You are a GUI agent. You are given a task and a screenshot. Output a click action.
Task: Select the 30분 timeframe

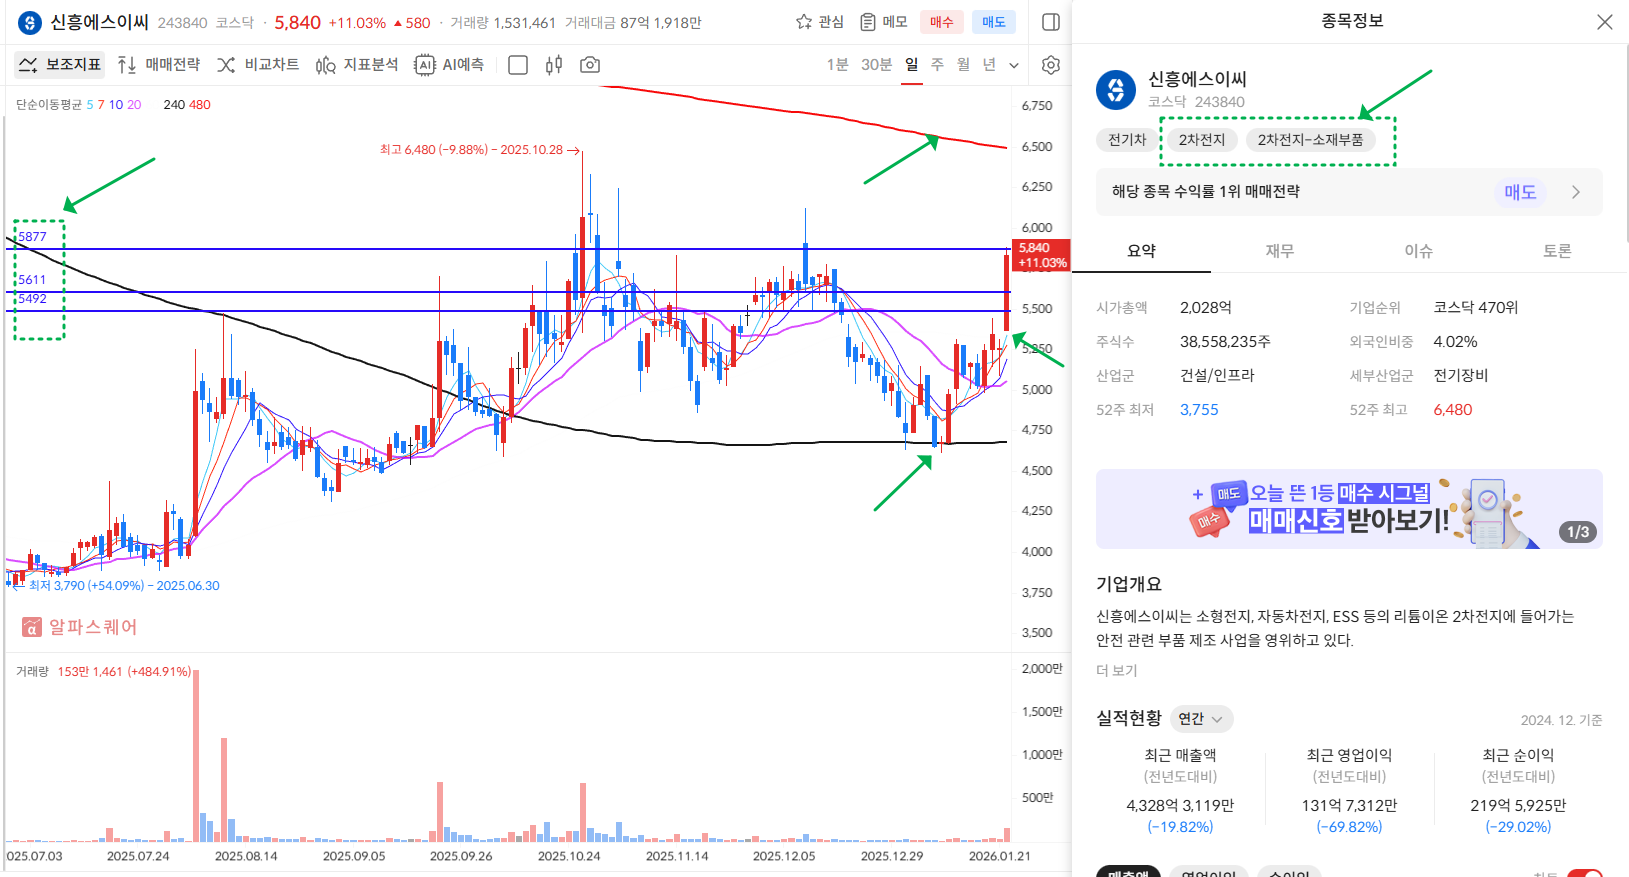(876, 65)
